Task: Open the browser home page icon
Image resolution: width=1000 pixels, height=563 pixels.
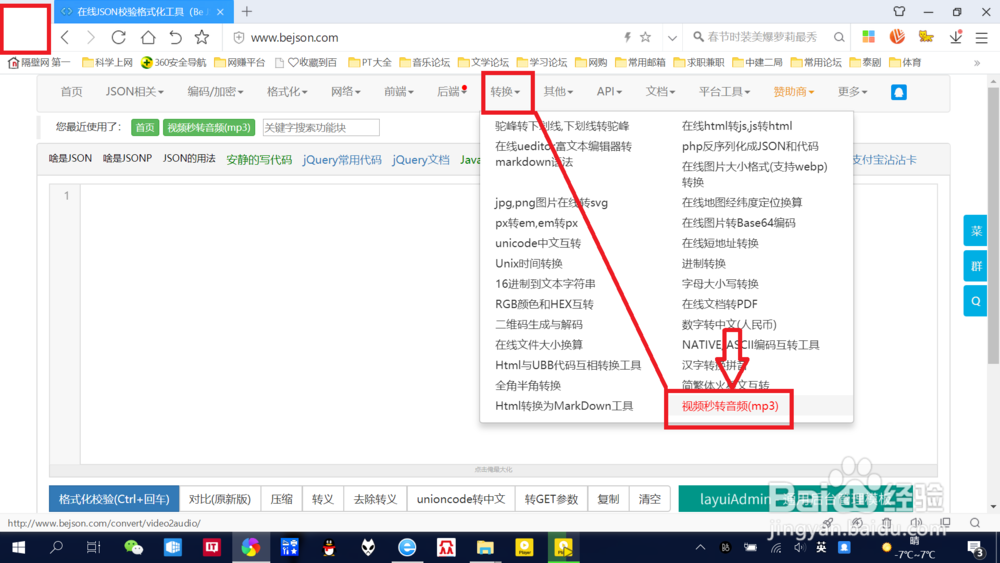Action: point(147,37)
